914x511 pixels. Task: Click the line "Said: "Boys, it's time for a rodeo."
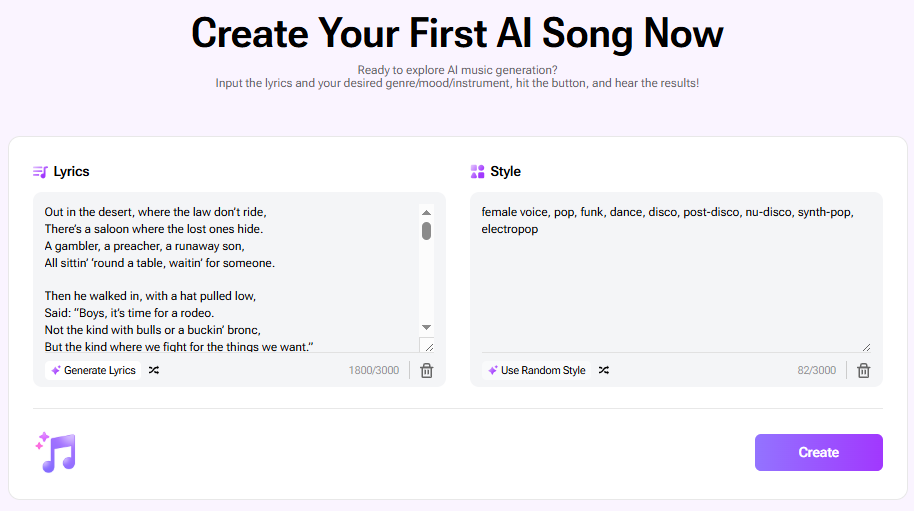129,313
